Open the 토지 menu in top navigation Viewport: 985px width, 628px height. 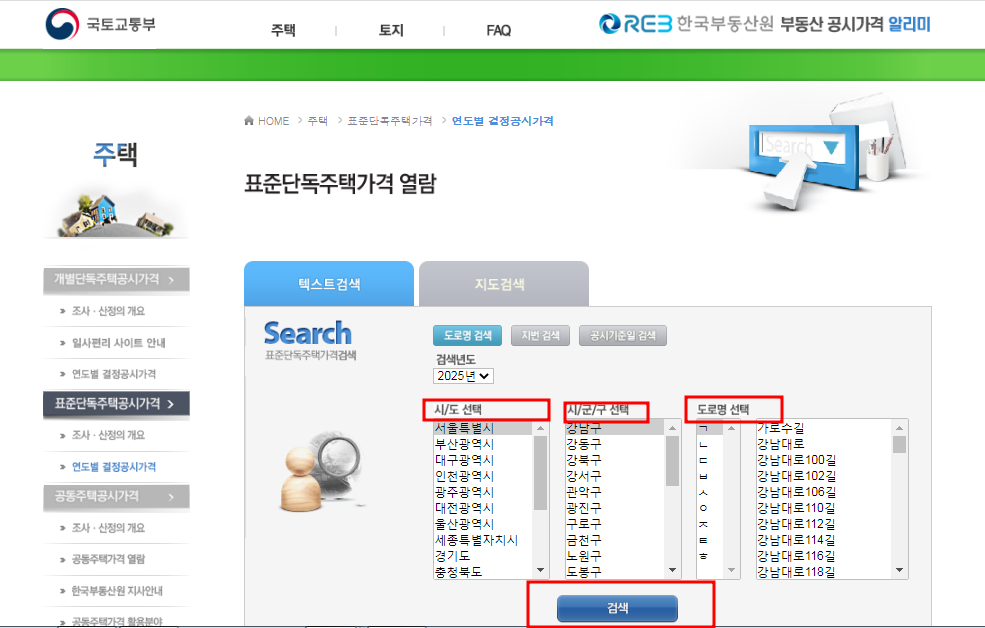point(389,31)
